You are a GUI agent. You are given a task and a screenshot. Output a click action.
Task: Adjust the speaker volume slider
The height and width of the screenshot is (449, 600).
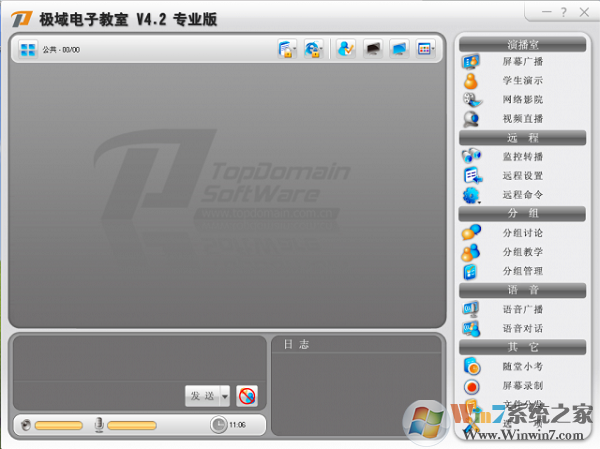coord(59,425)
